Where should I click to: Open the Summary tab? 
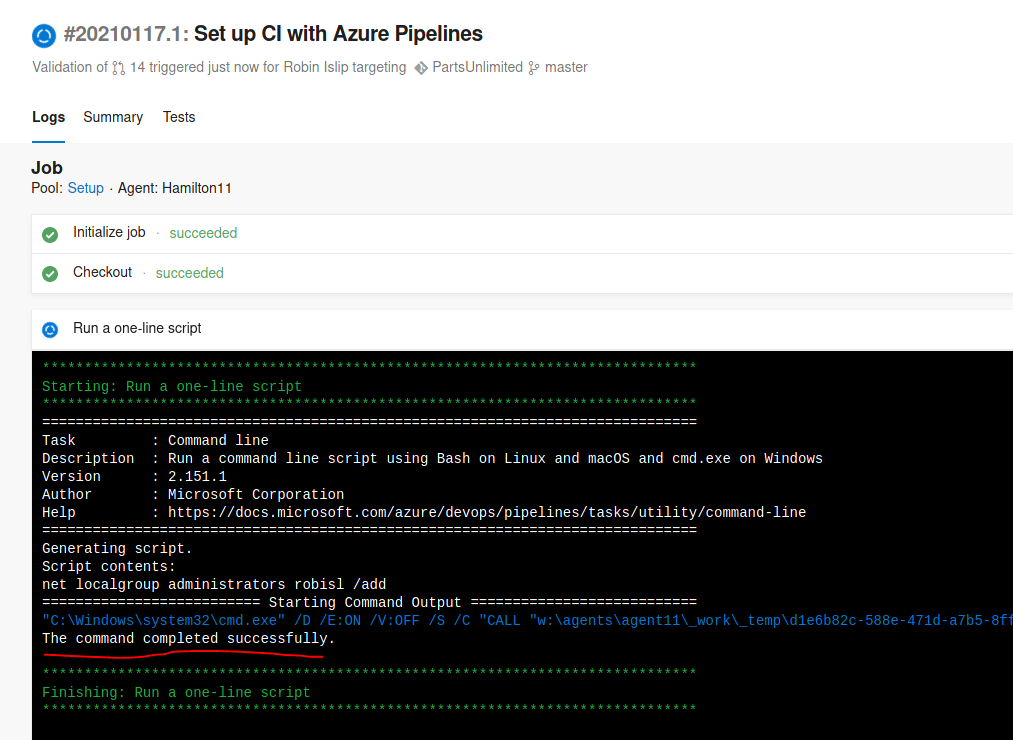113,117
